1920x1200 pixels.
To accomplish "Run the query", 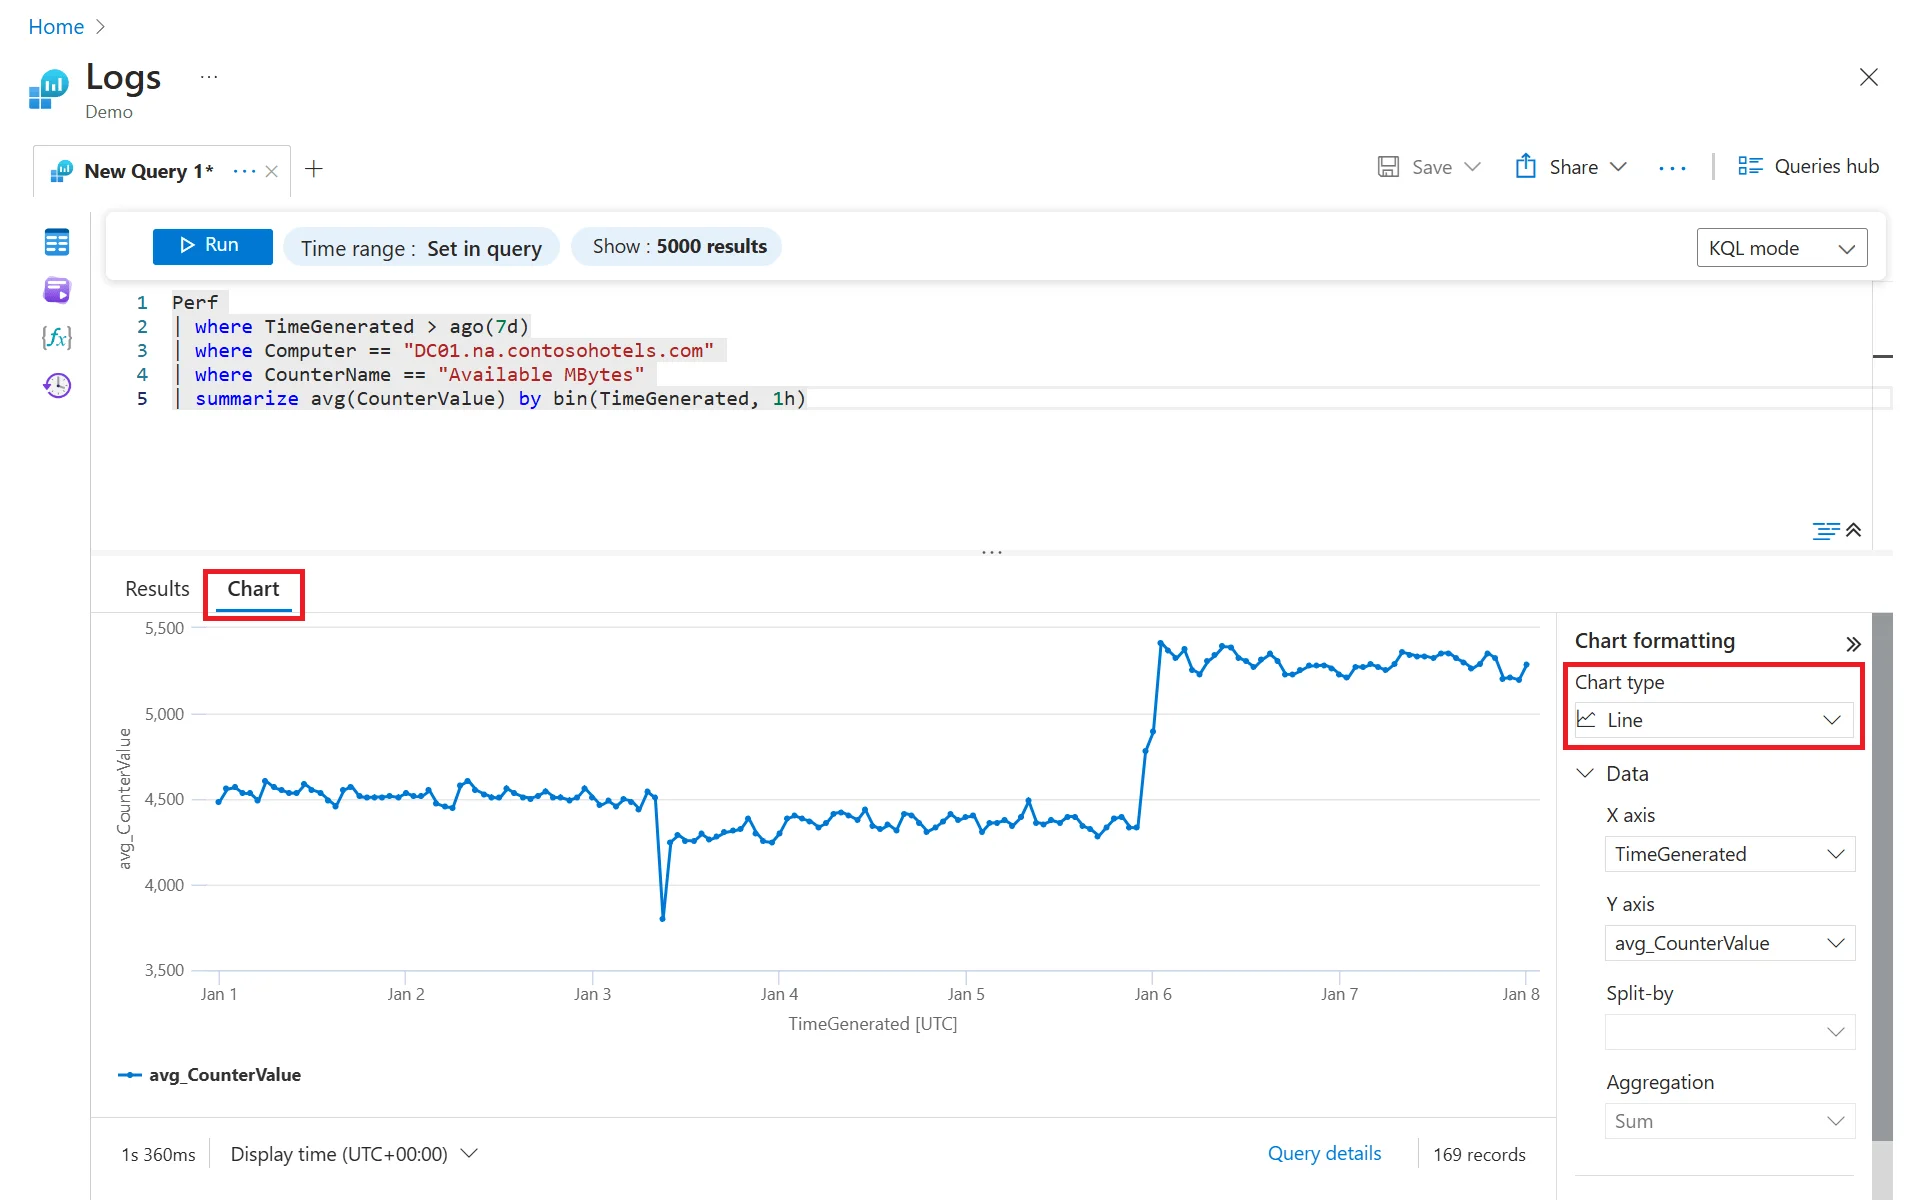I will 212,245.
